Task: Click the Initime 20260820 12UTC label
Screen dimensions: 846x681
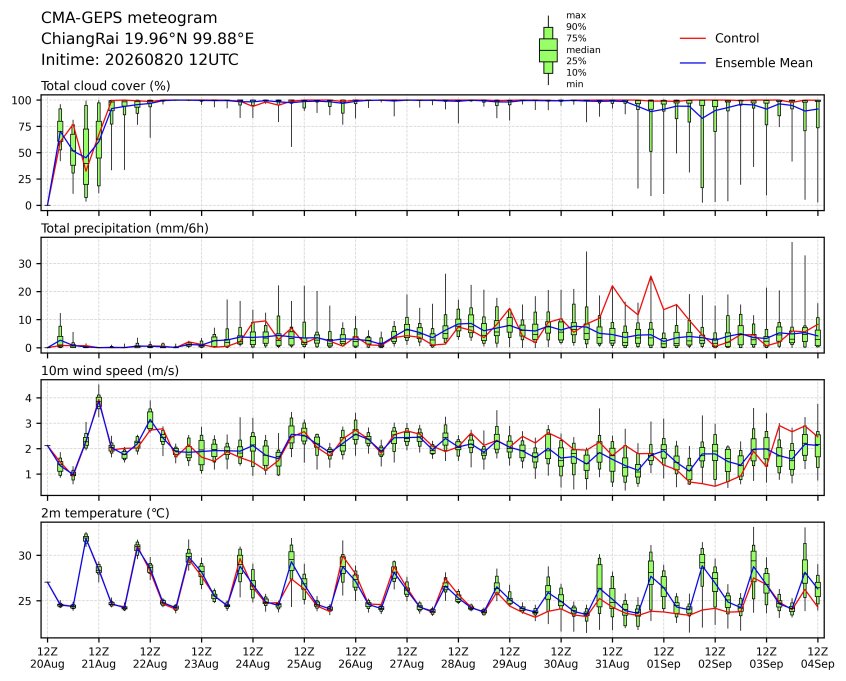Action: [140, 59]
